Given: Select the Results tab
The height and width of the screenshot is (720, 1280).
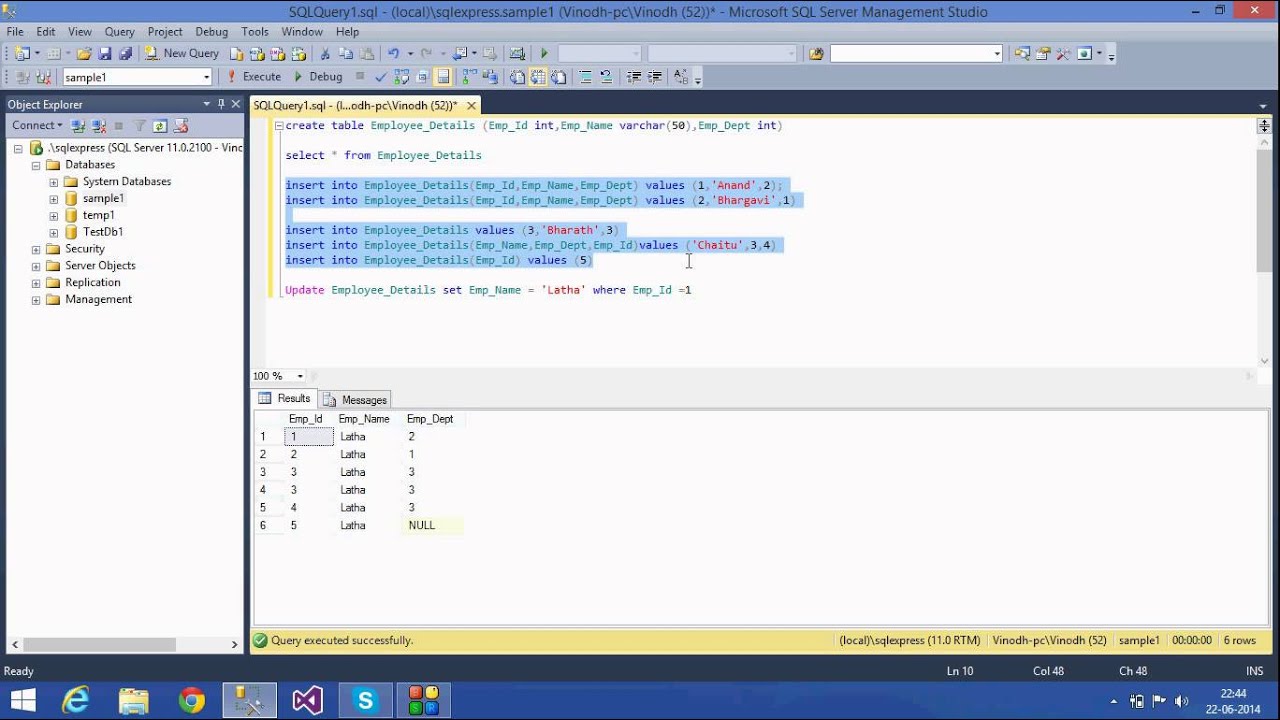Looking at the screenshot, I should (x=285, y=398).
